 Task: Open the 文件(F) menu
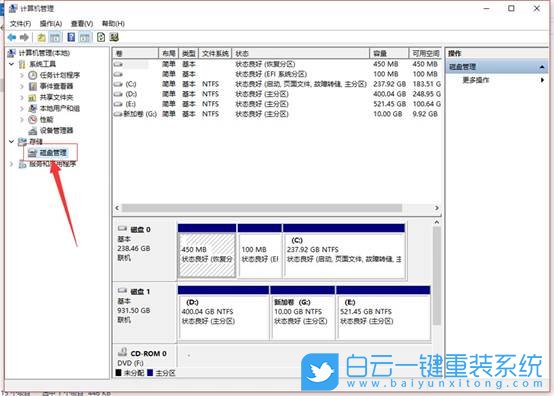point(20,24)
